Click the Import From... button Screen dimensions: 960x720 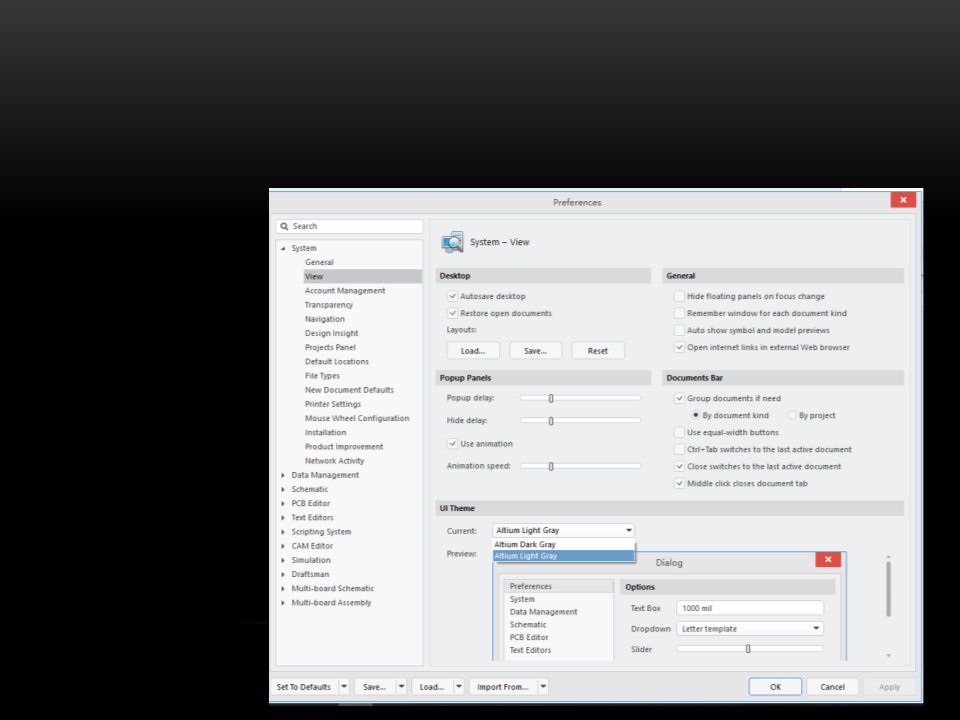(x=503, y=687)
